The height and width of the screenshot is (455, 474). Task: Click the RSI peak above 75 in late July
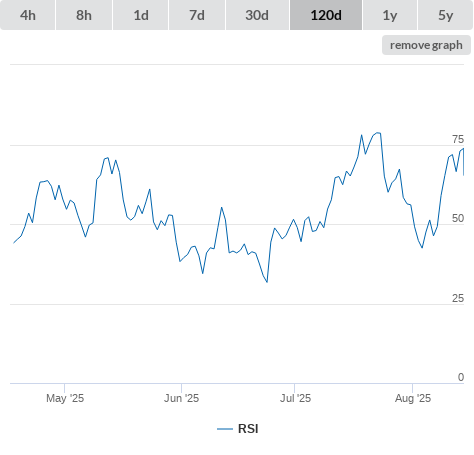[x=377, y=133]
